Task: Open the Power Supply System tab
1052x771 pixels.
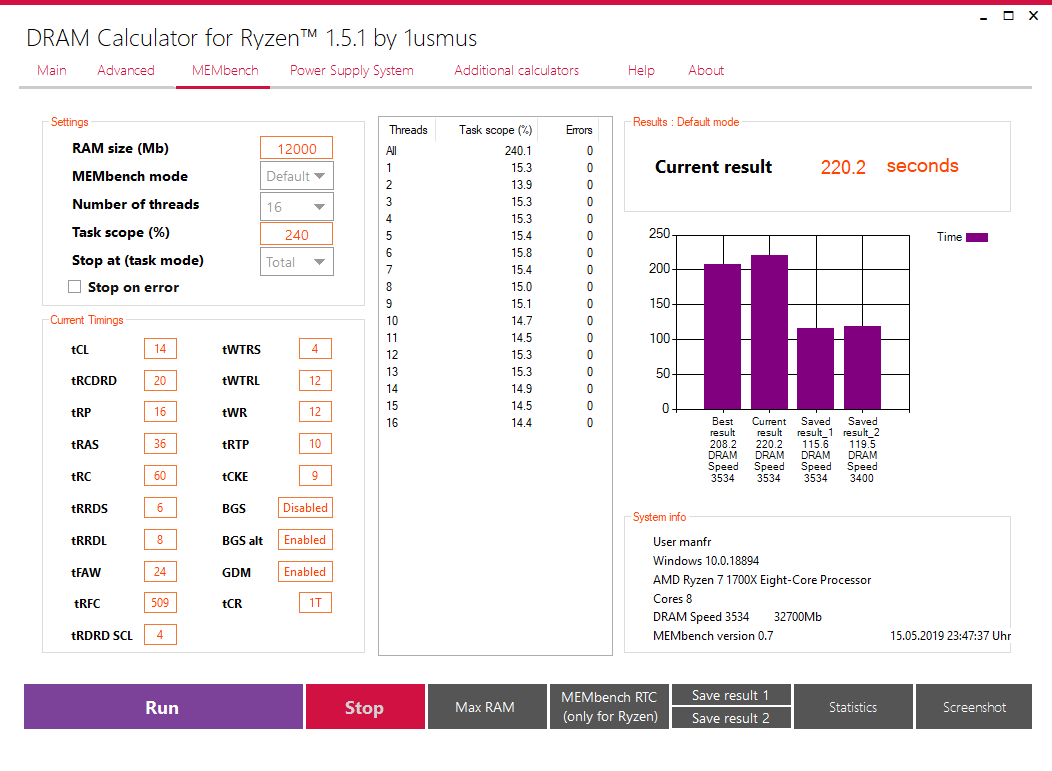Action: (352, 70)
